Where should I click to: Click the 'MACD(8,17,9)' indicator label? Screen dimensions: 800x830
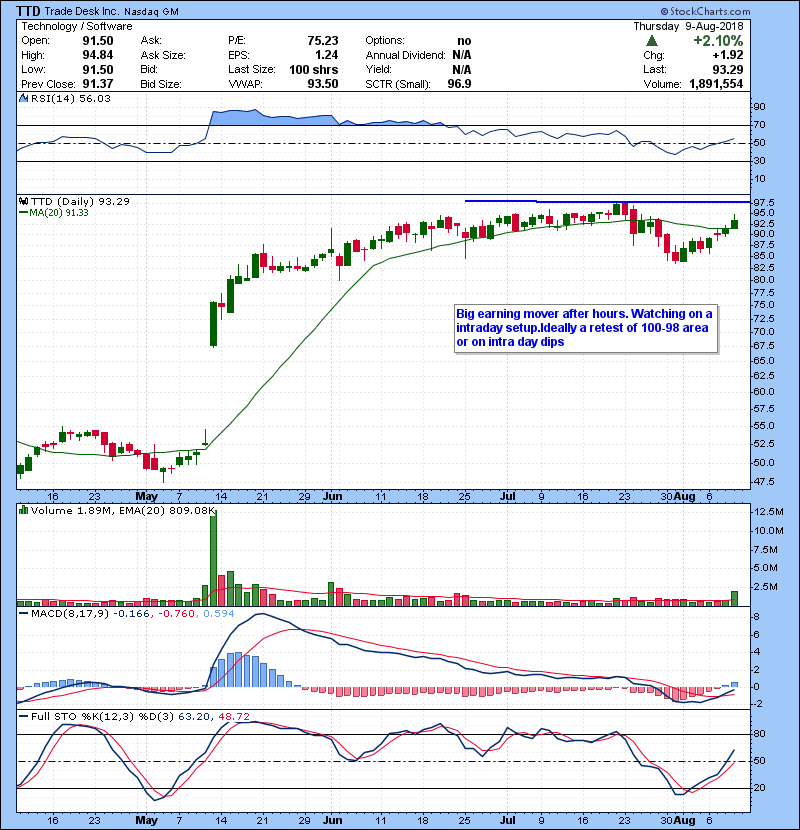coord(70,614)
